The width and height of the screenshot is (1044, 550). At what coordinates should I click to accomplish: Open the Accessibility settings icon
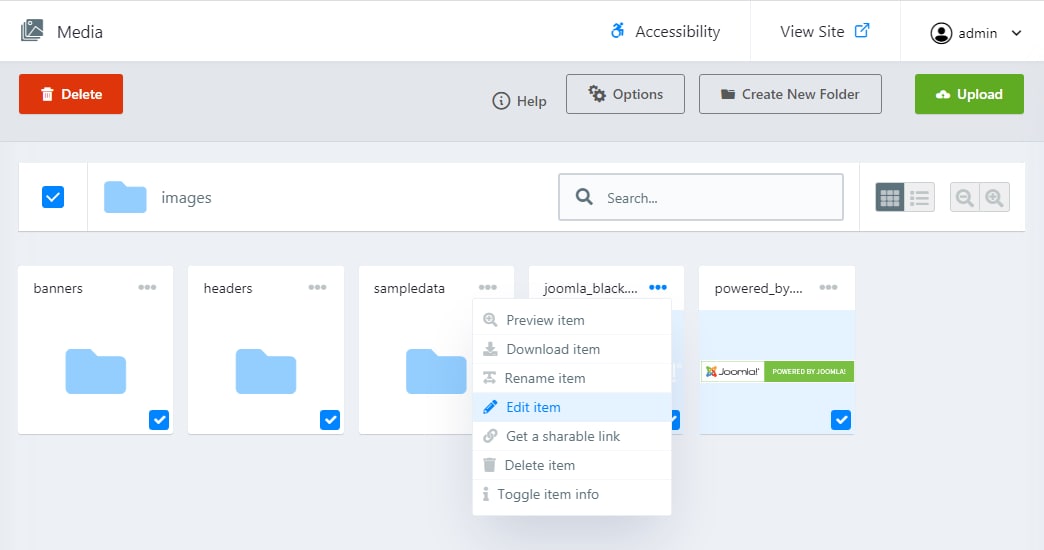[618, 31]
